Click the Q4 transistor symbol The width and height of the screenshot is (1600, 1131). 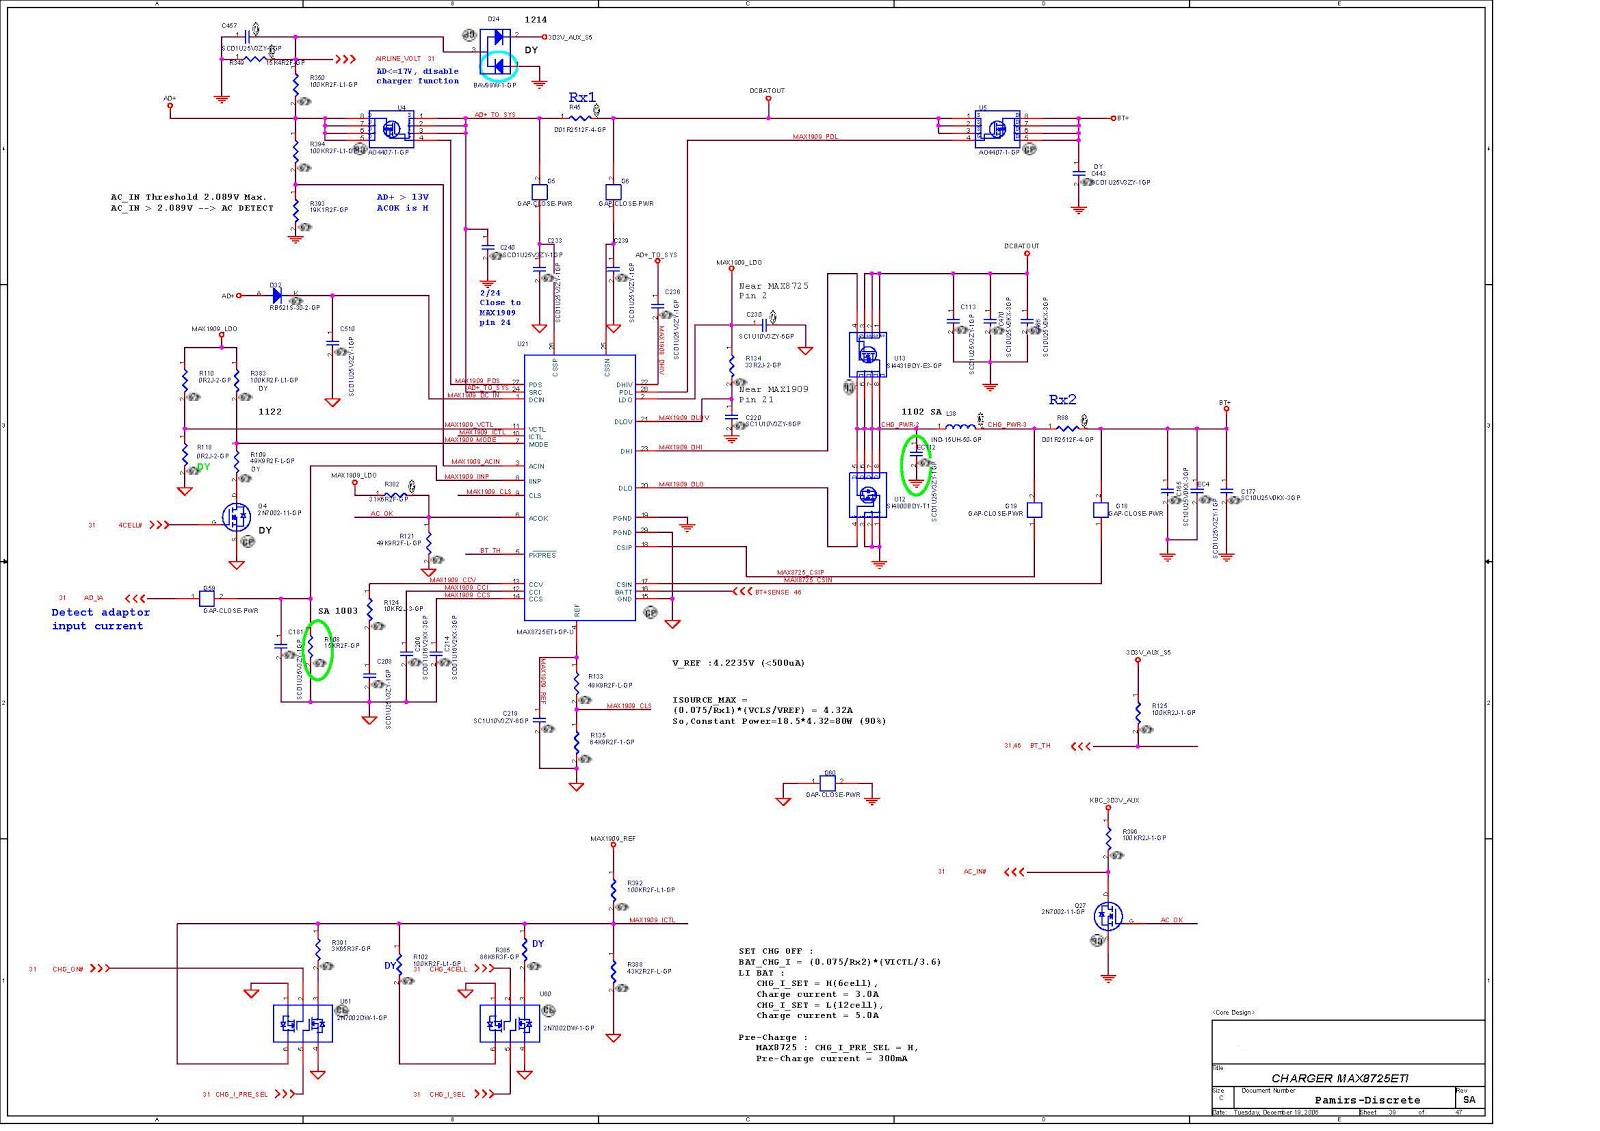coord(236,517)
